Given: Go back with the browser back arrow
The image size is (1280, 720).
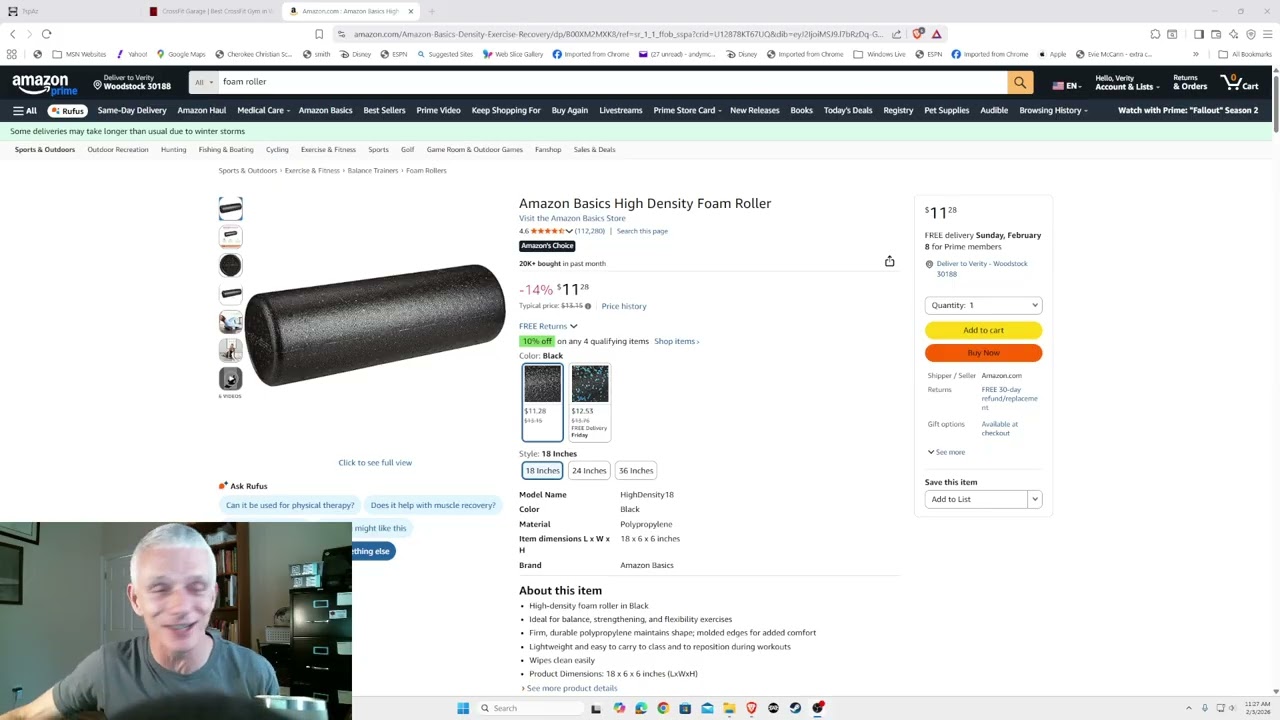Looking at the screenshot, I should tap(12, 34).
